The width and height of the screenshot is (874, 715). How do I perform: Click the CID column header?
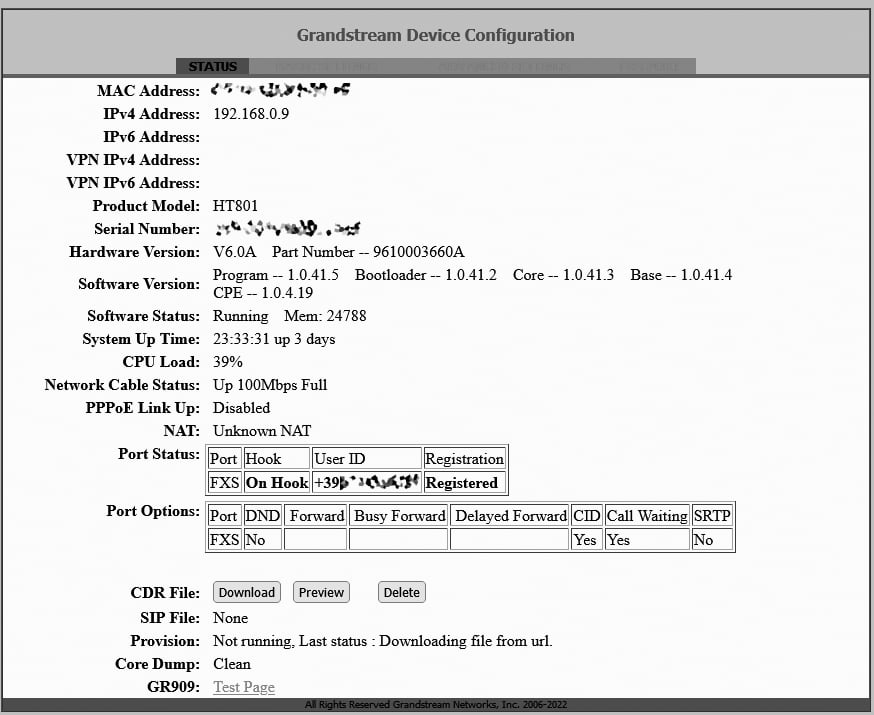click(x=586, y=515)
